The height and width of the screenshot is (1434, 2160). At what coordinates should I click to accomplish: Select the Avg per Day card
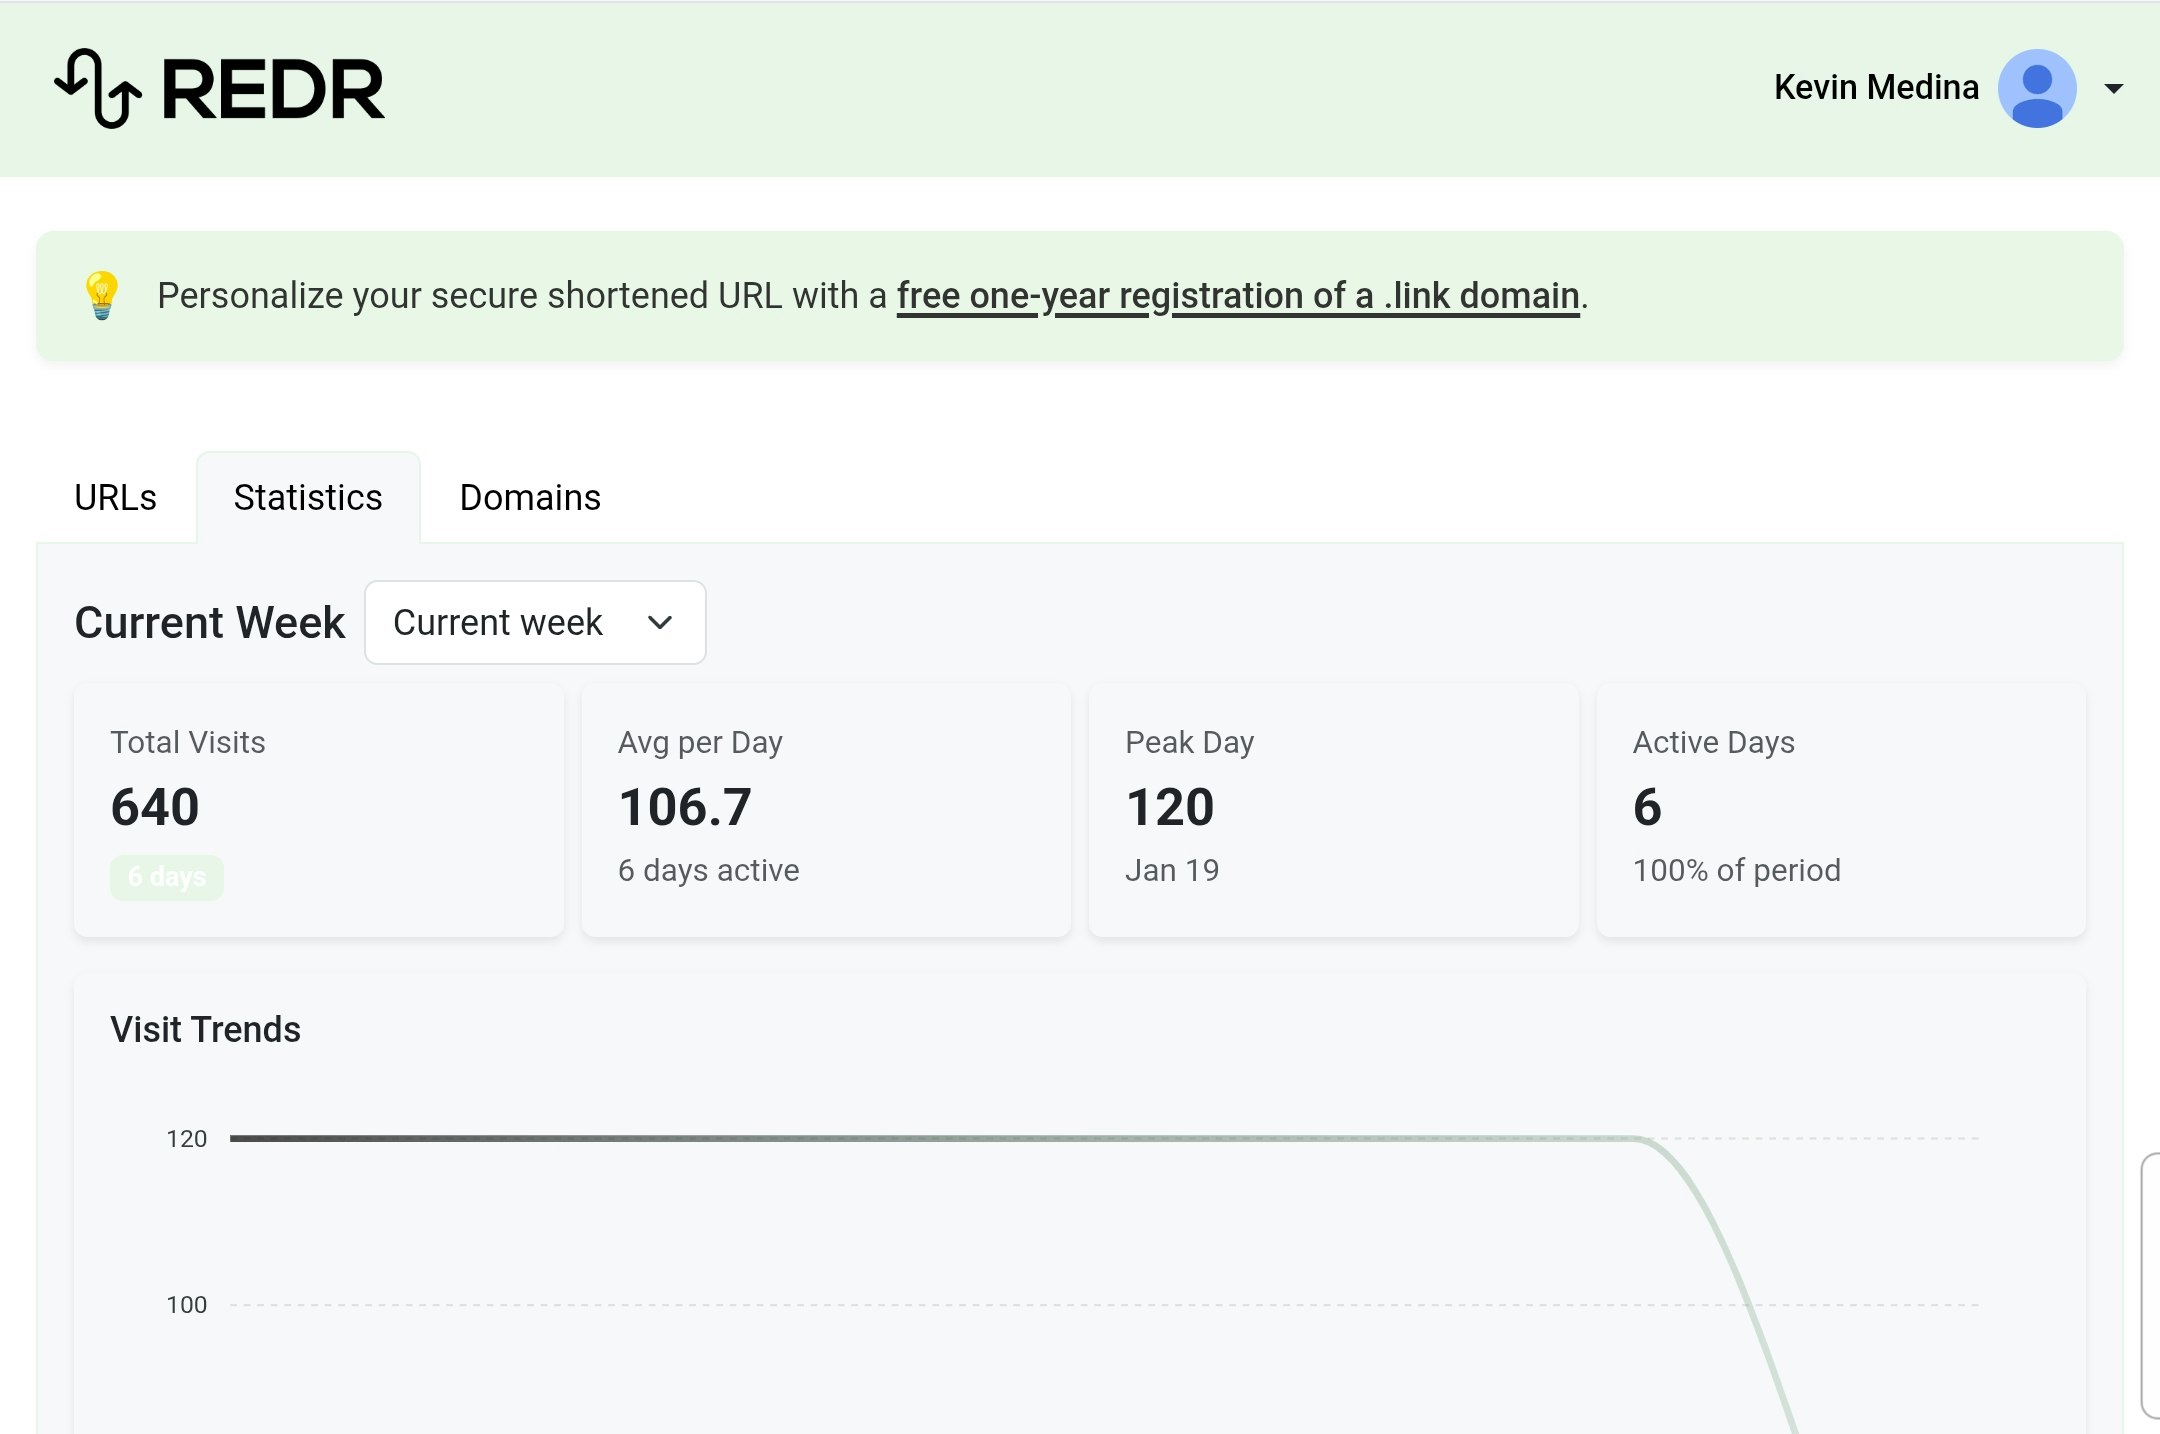coord(826,808)
